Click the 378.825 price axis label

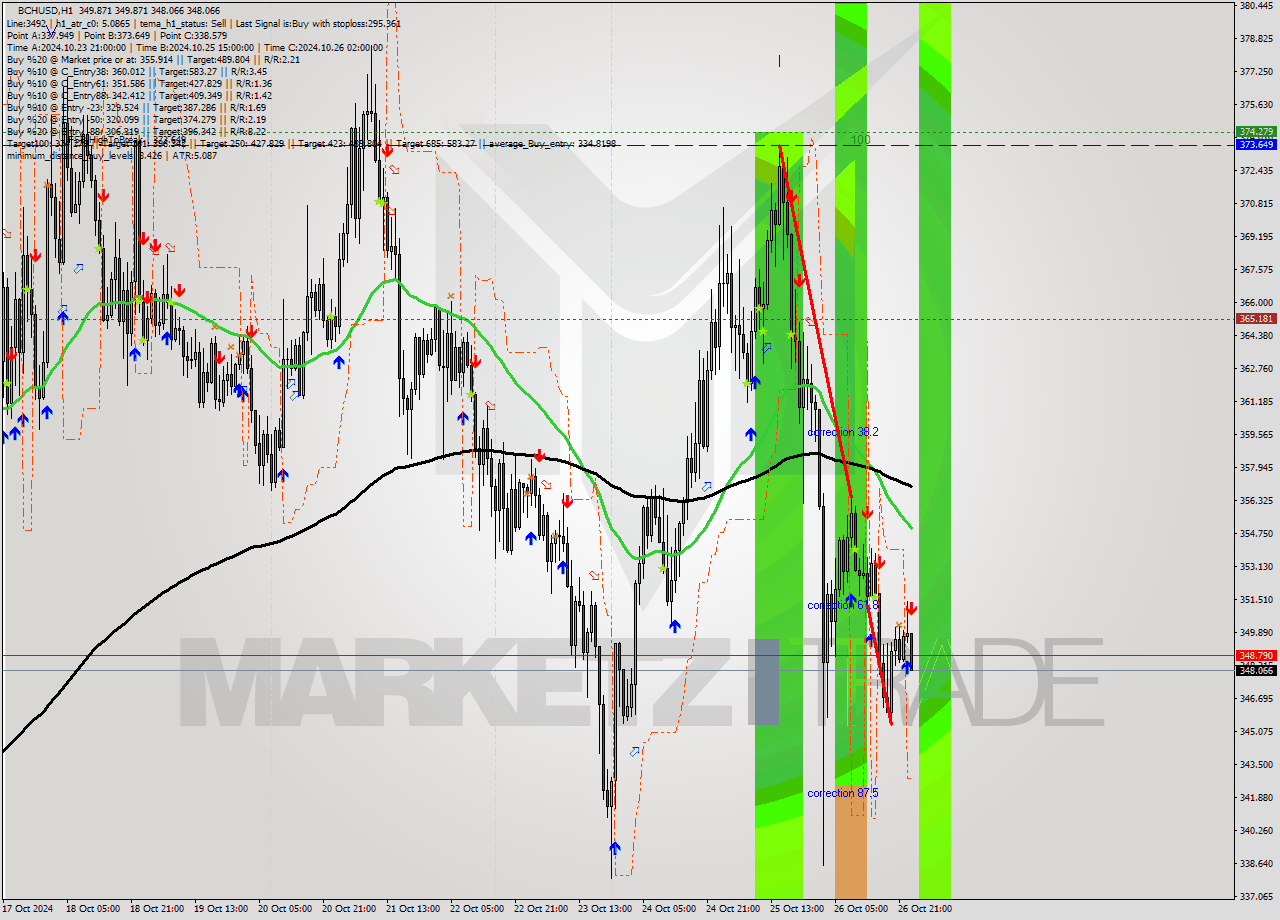coord(1256,39)
